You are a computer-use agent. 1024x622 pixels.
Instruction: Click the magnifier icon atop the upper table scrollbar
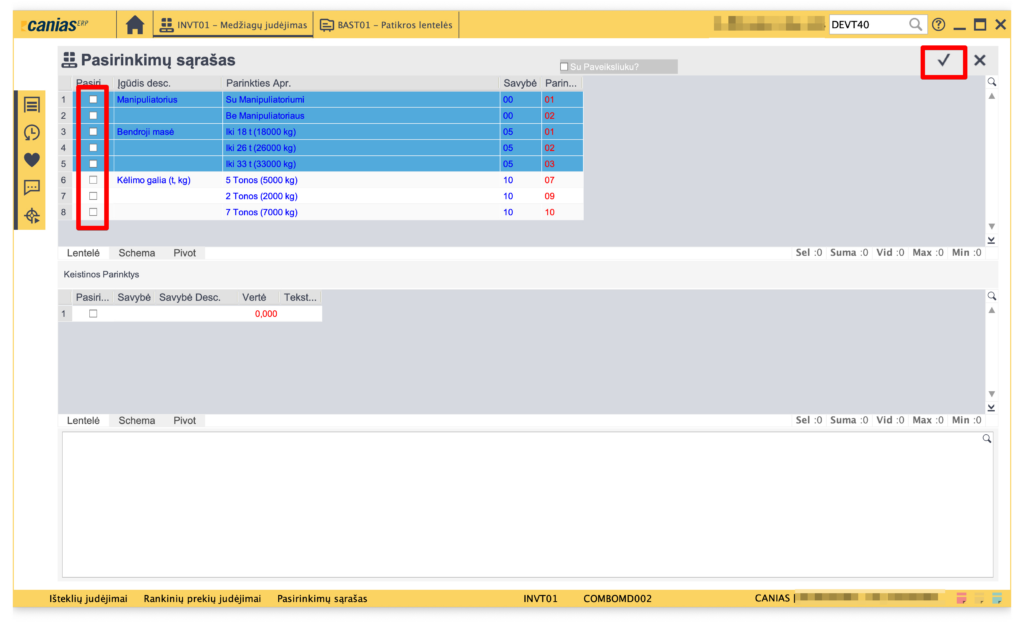[991, 82]
